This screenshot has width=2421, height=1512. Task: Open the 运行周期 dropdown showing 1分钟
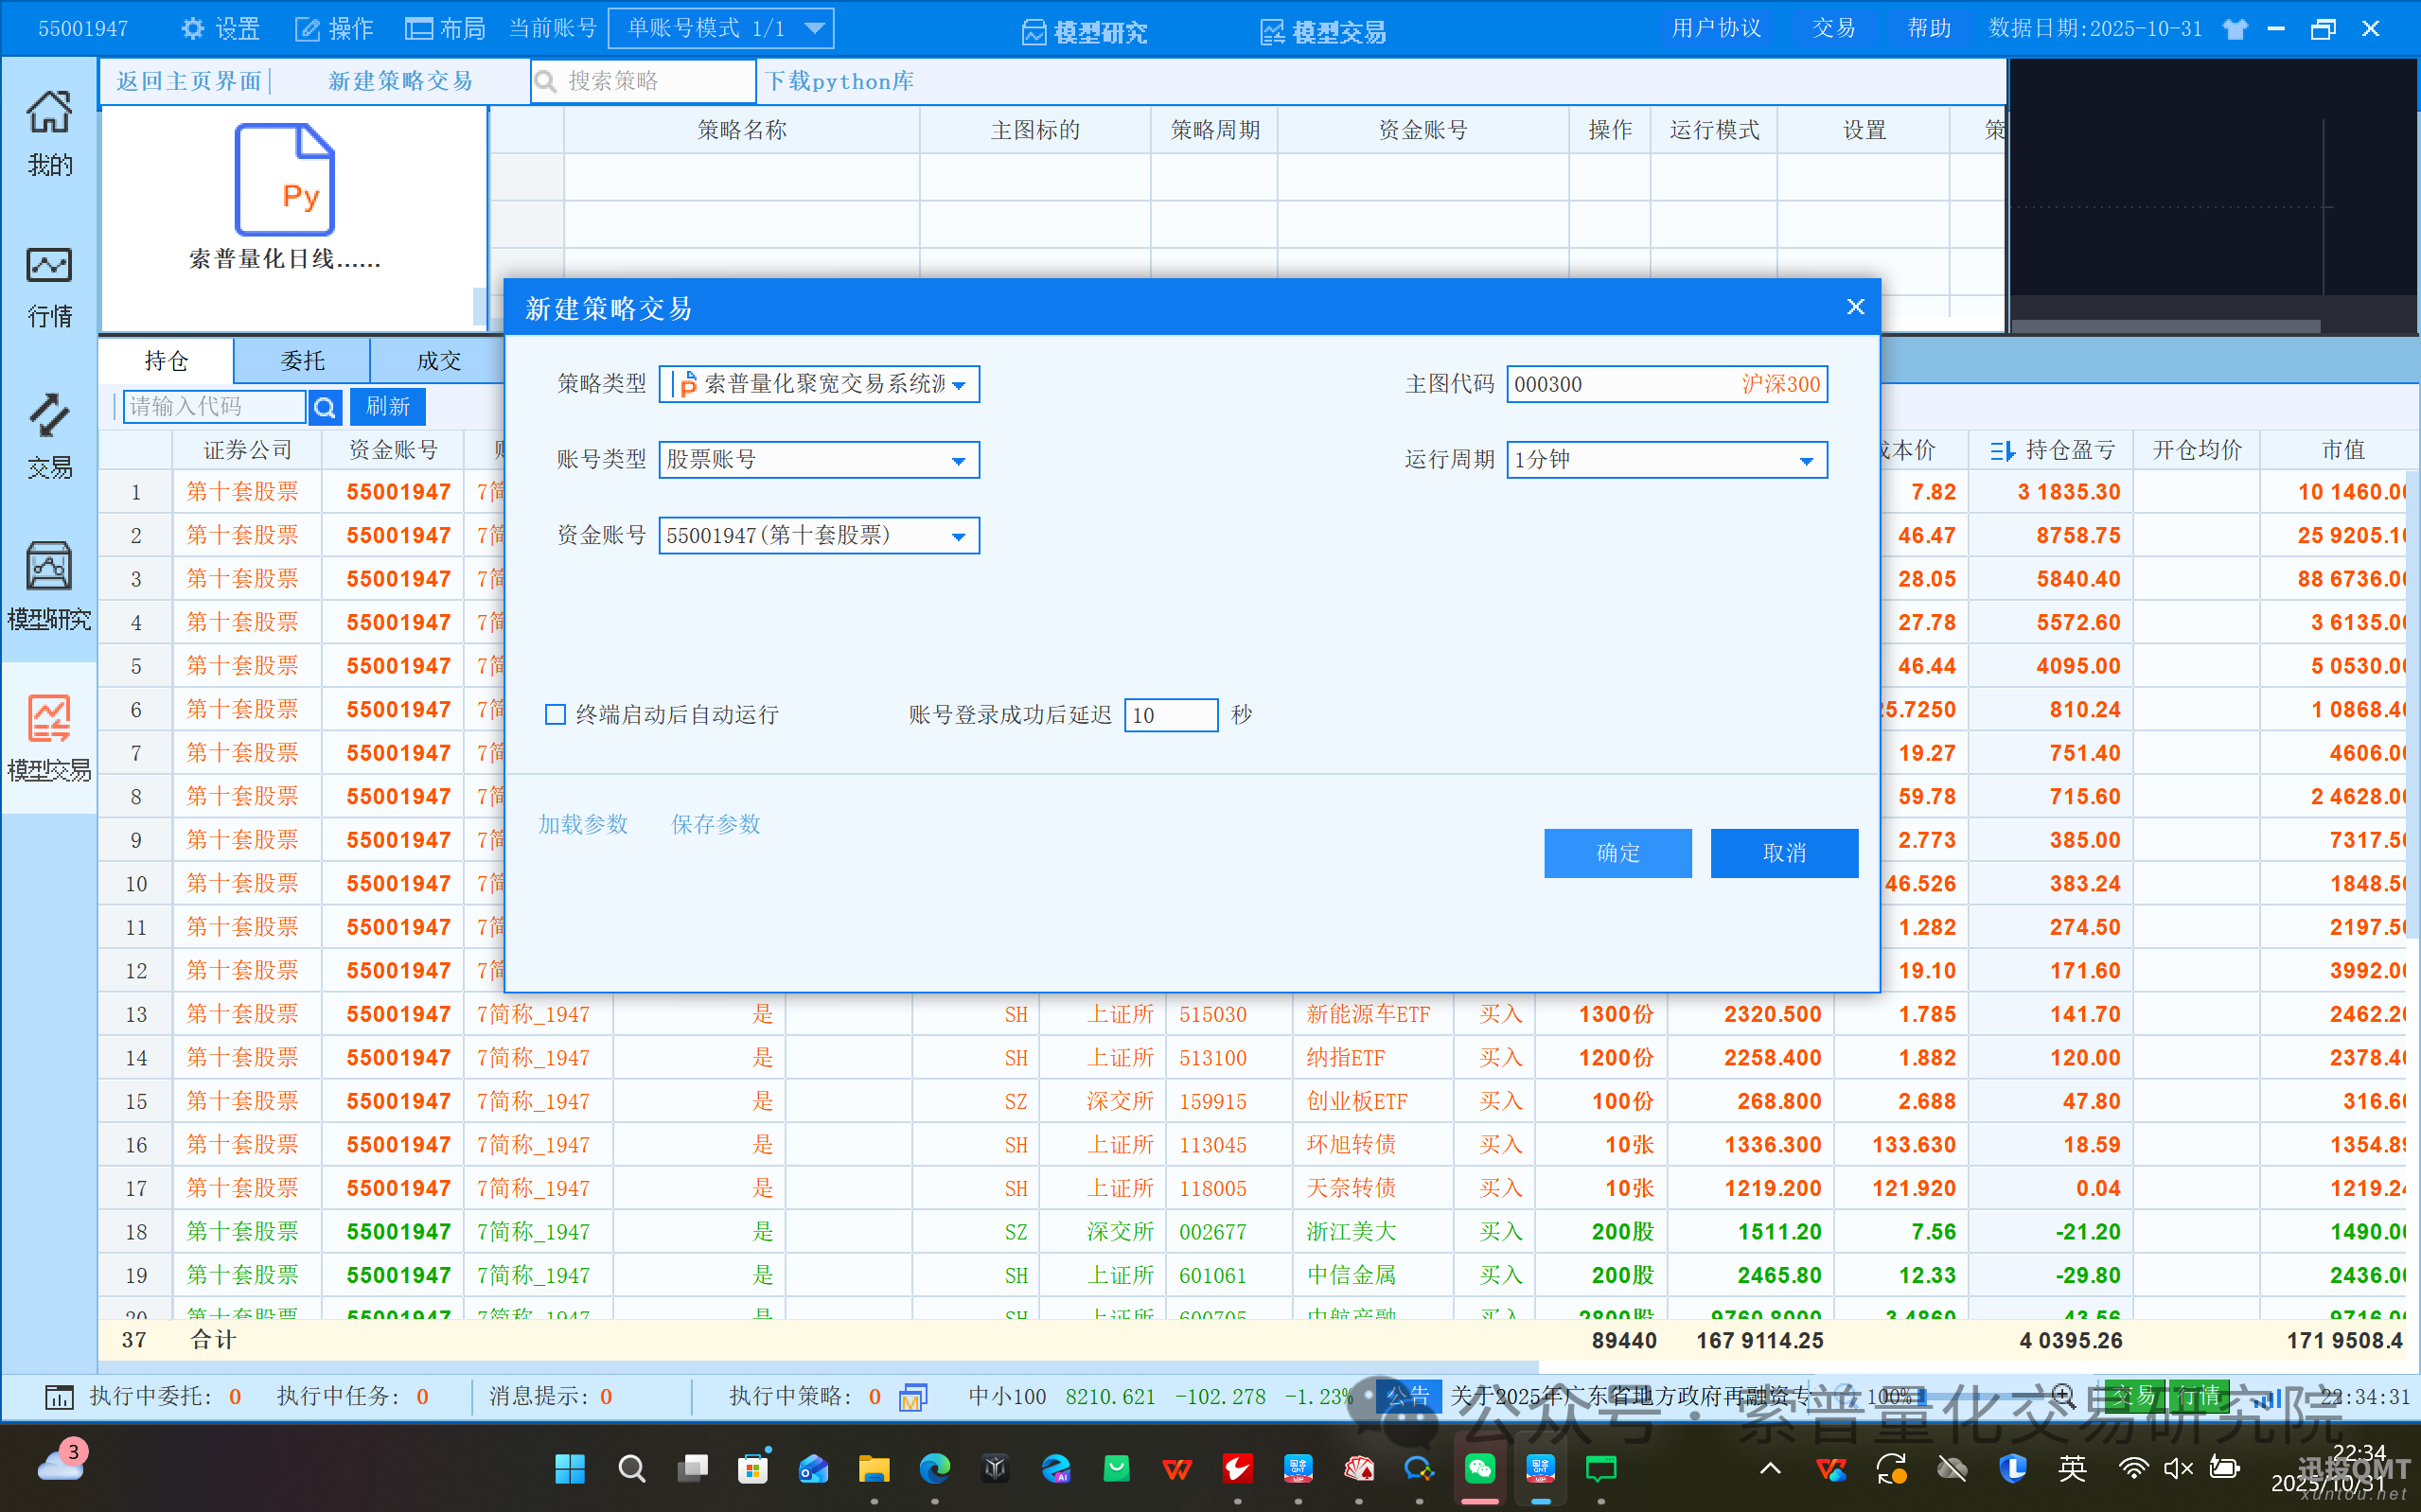[1806, 460]
